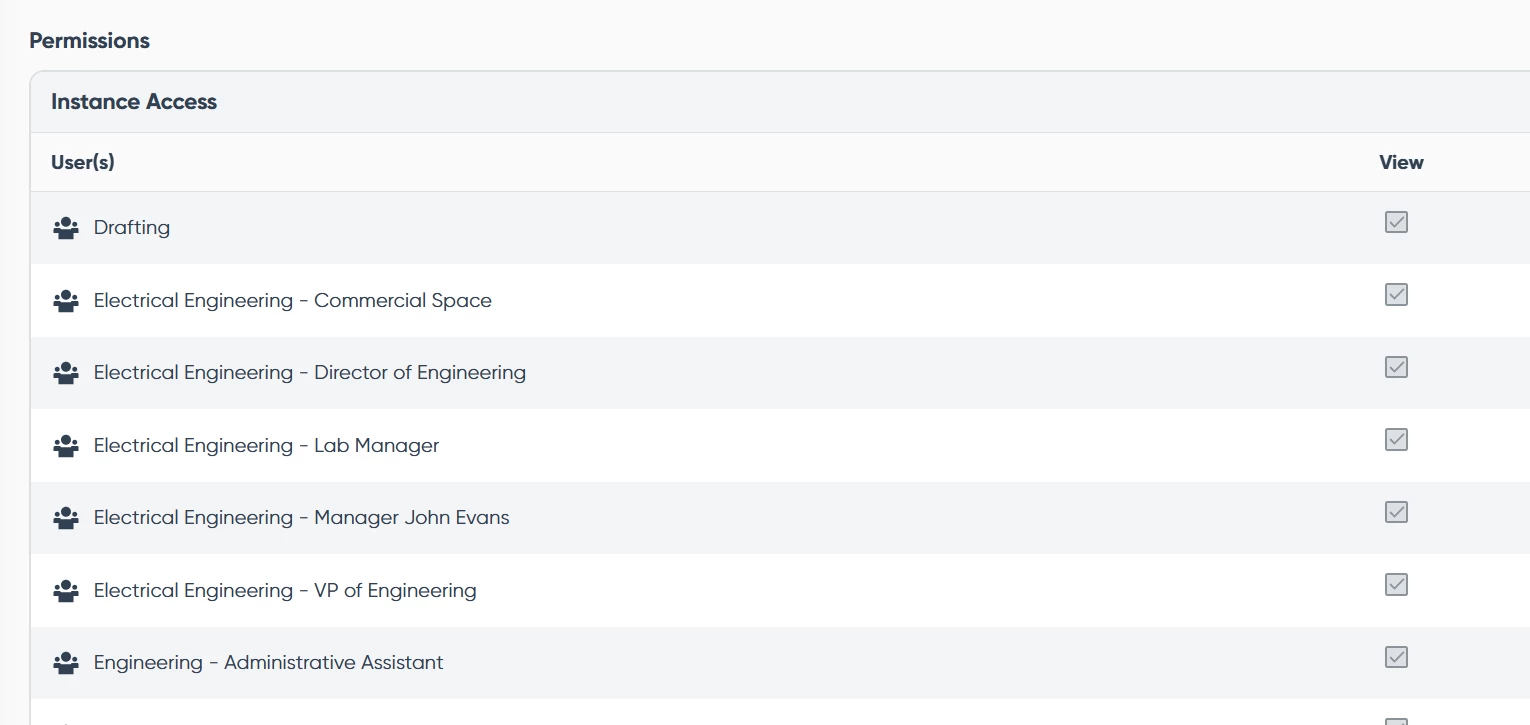Image resolution: width=1530 pixels, height=725 pixels.
Task: Click the View column header
Action: pyautogui.click(x=1401, y=162)
